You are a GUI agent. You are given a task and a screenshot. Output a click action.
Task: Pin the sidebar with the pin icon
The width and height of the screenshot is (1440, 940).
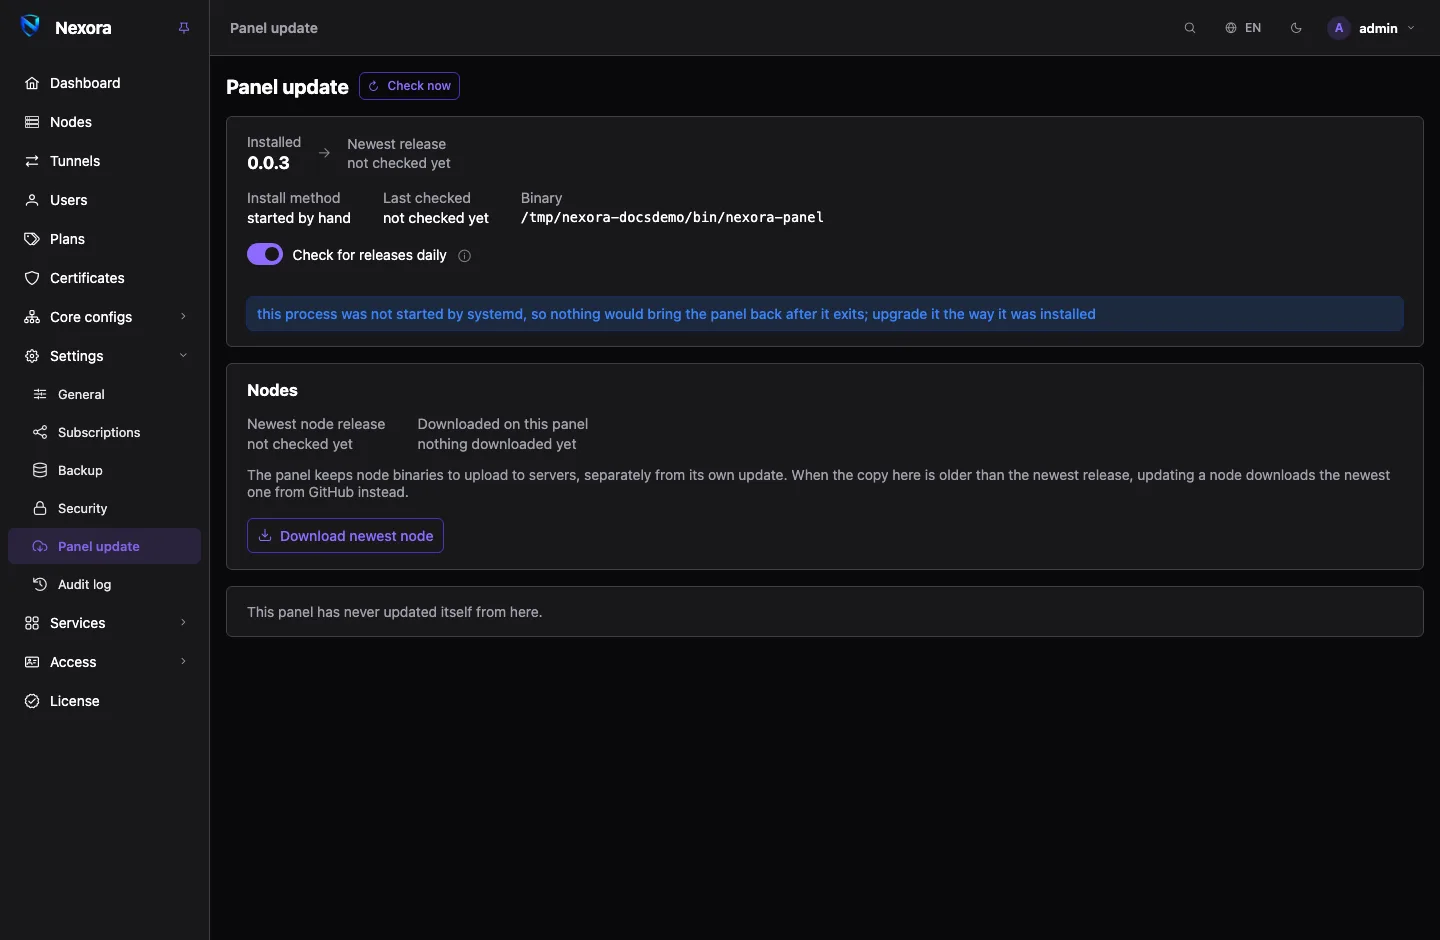coord(184,28)
